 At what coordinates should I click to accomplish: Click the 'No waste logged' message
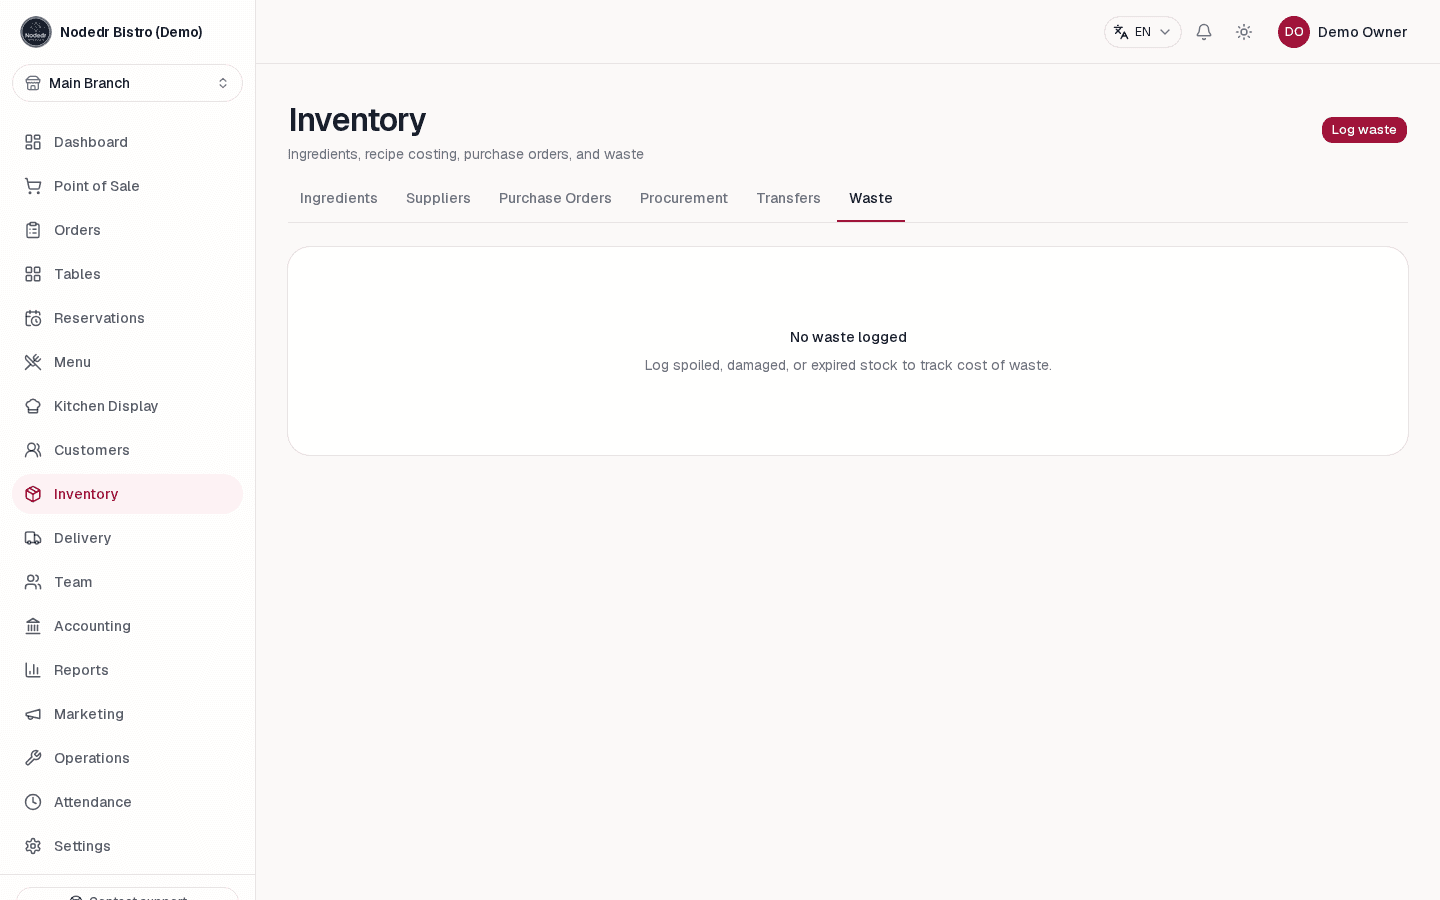848,337
